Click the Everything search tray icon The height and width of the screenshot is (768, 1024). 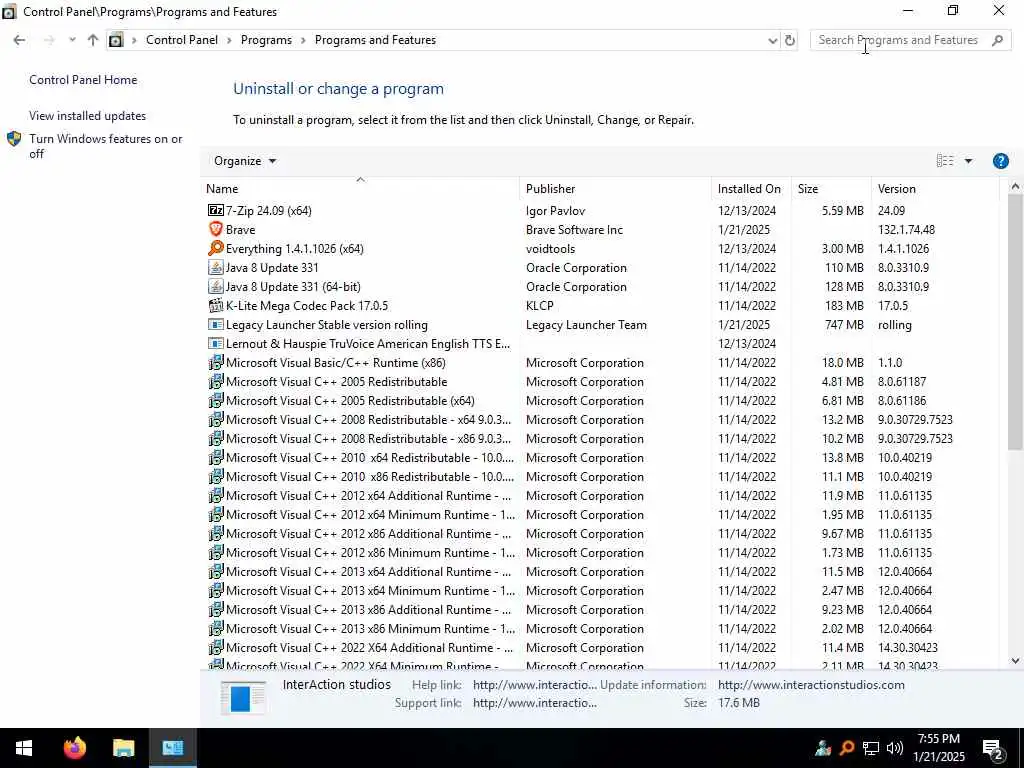(847, 748)
